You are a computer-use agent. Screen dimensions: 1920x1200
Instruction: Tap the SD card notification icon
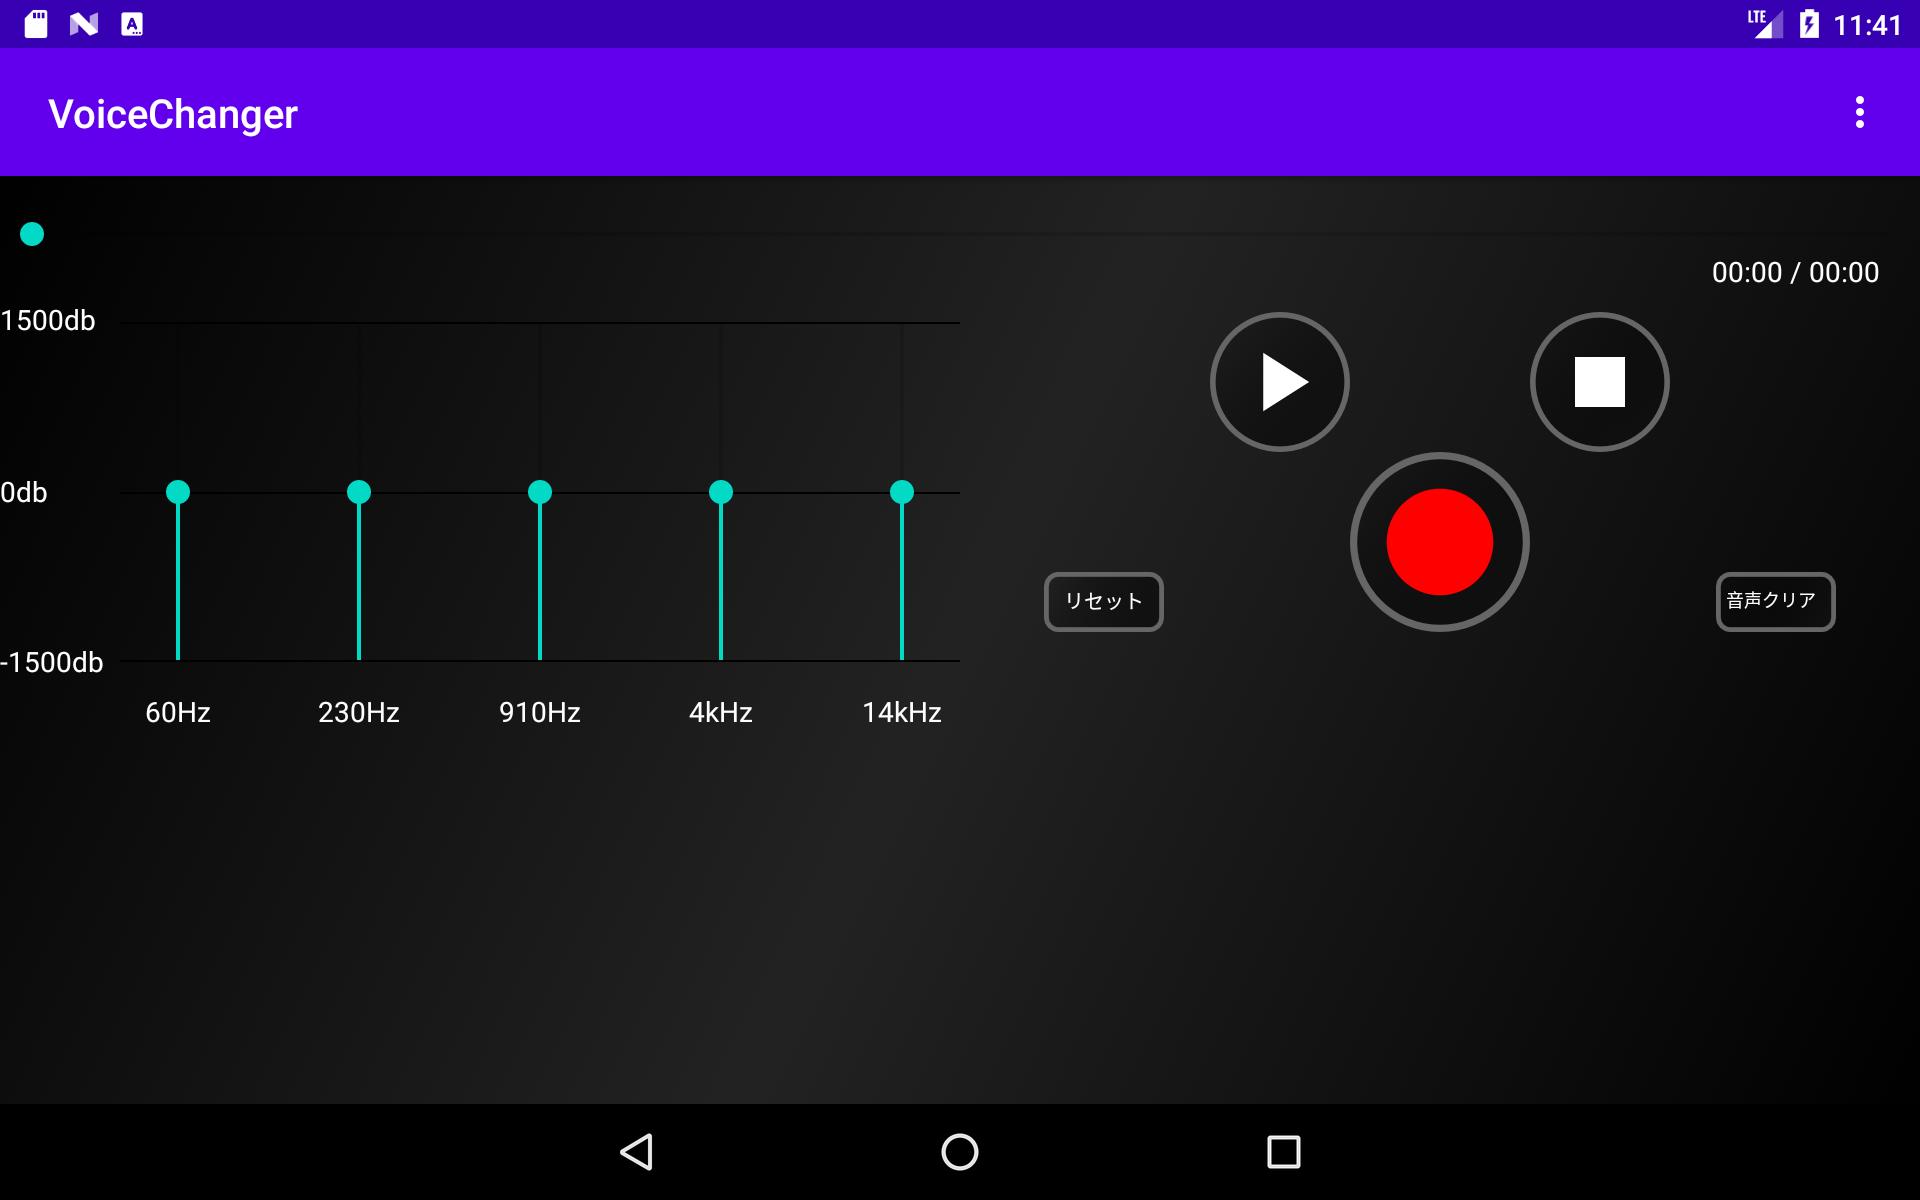coord(36,24)
